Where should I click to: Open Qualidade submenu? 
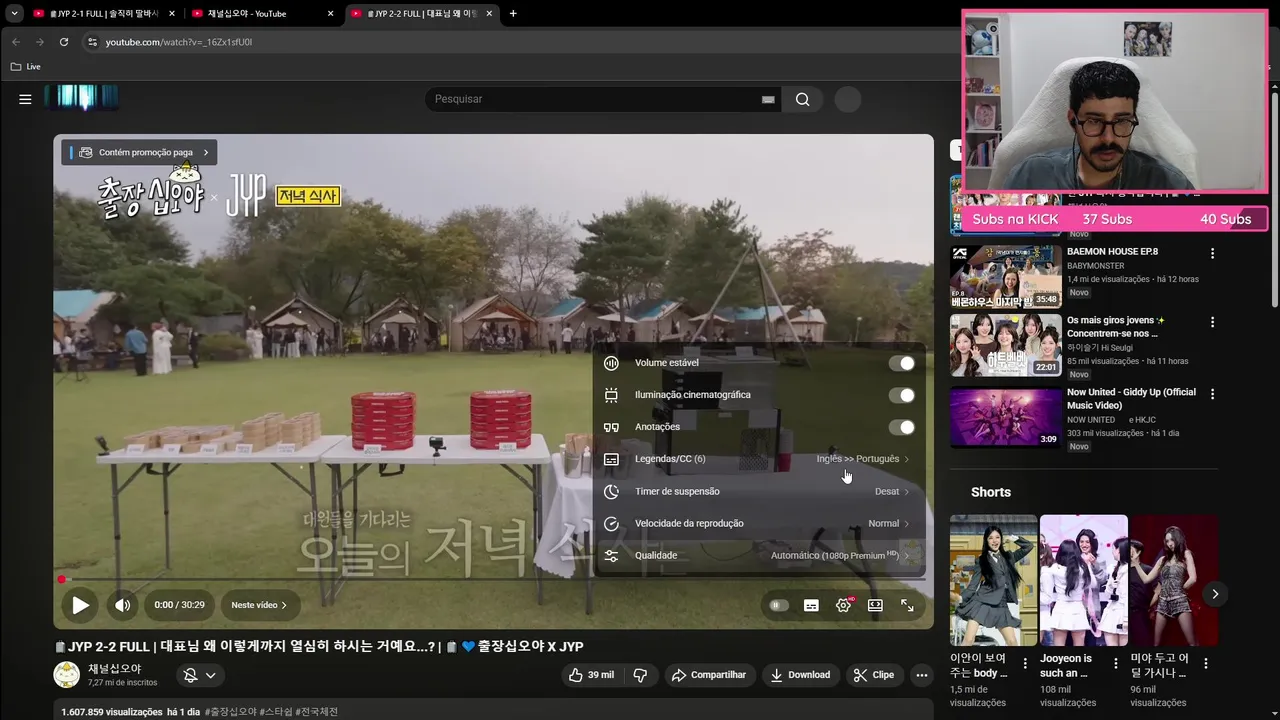click(x=757, y=555)
